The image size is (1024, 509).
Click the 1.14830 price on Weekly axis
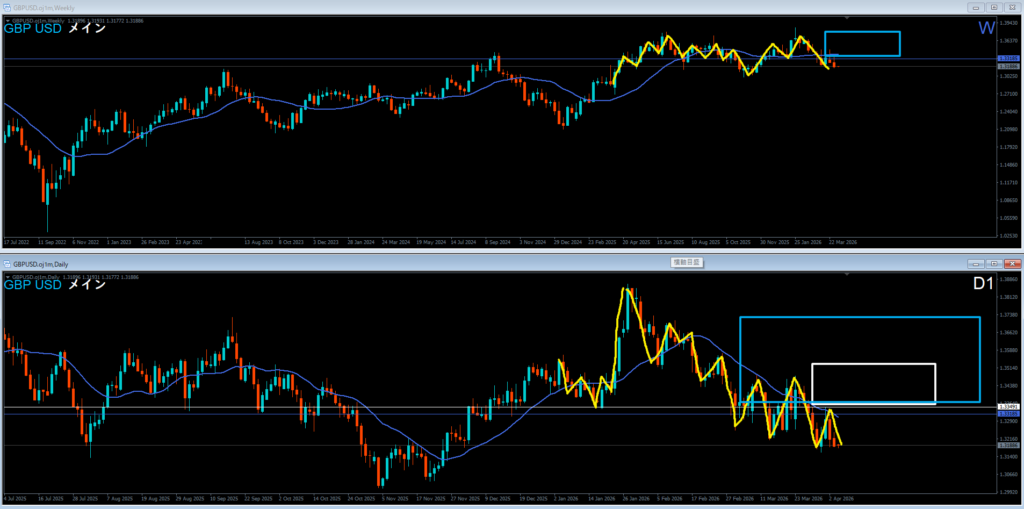pos(1009,165)
